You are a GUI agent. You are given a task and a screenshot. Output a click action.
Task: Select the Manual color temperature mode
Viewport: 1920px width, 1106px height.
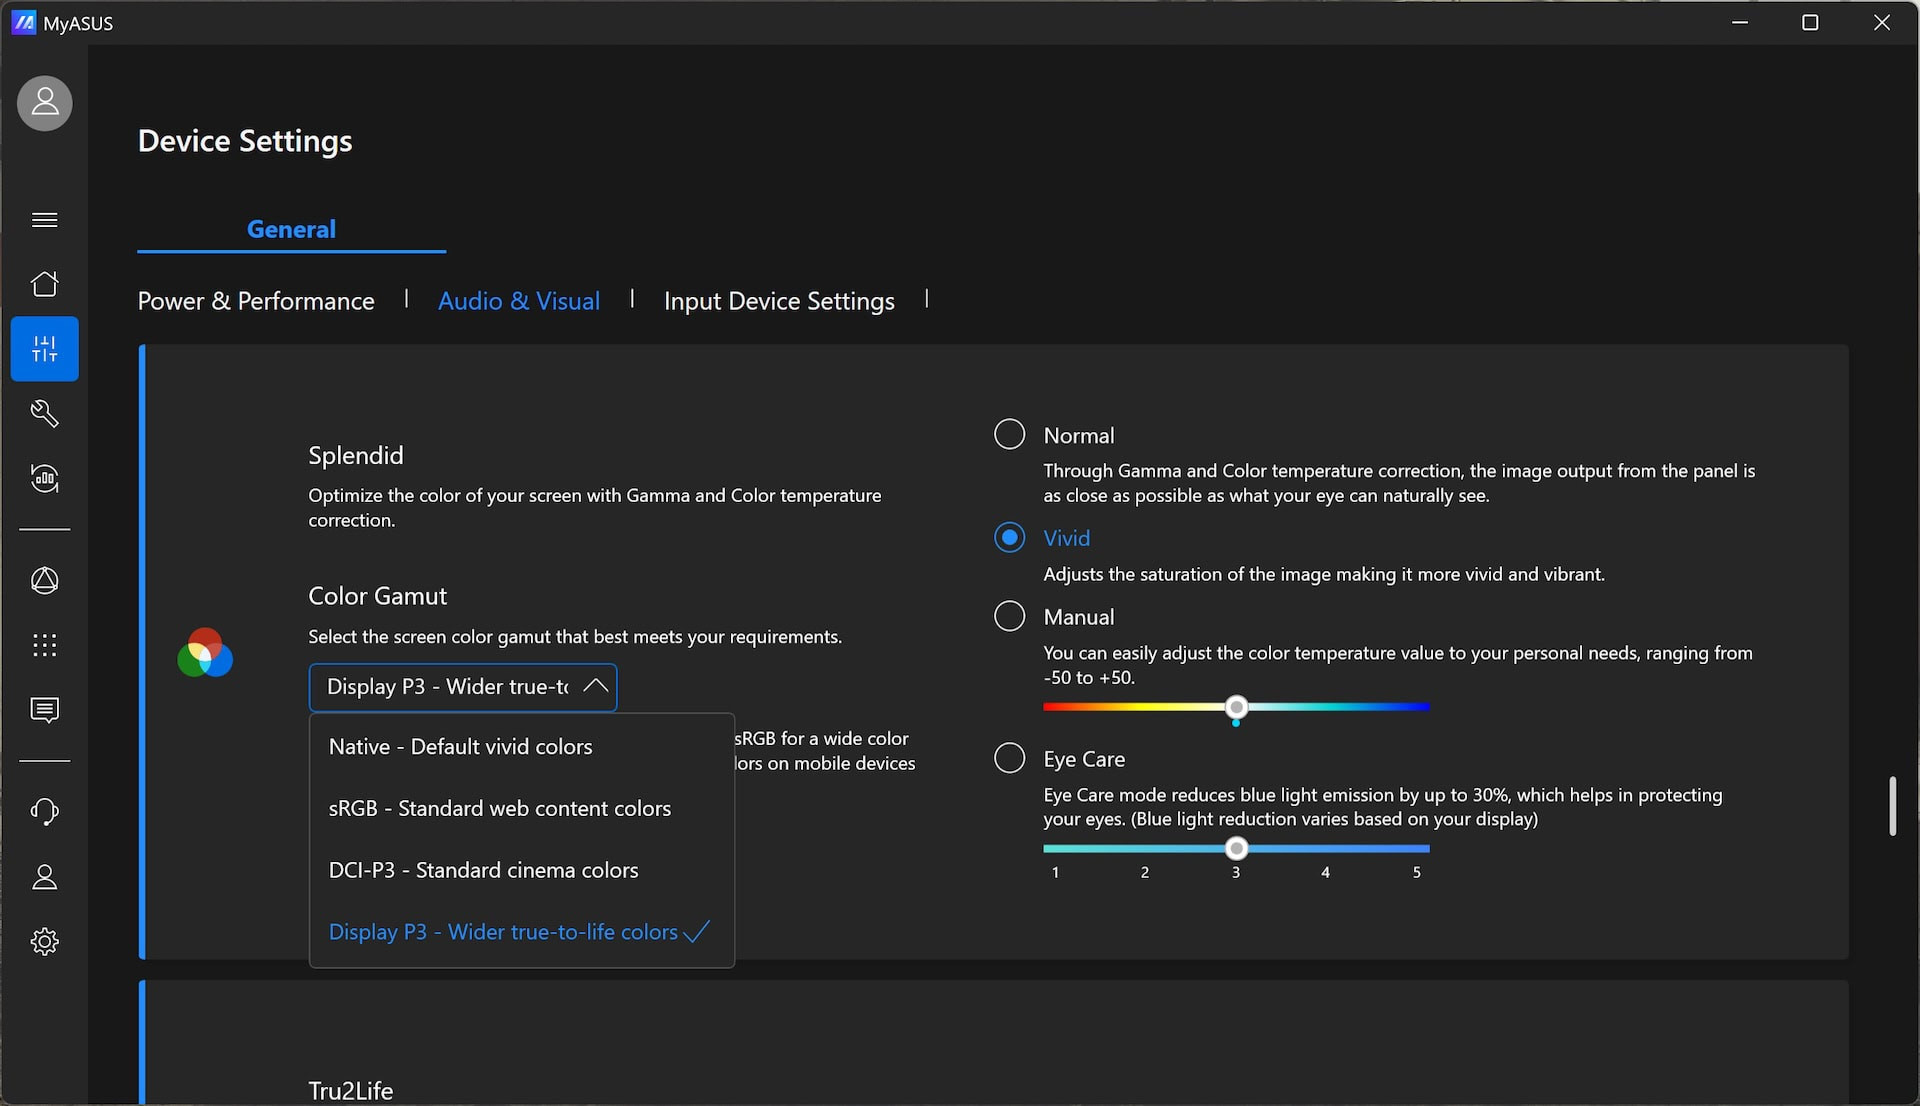(1010, 616)
